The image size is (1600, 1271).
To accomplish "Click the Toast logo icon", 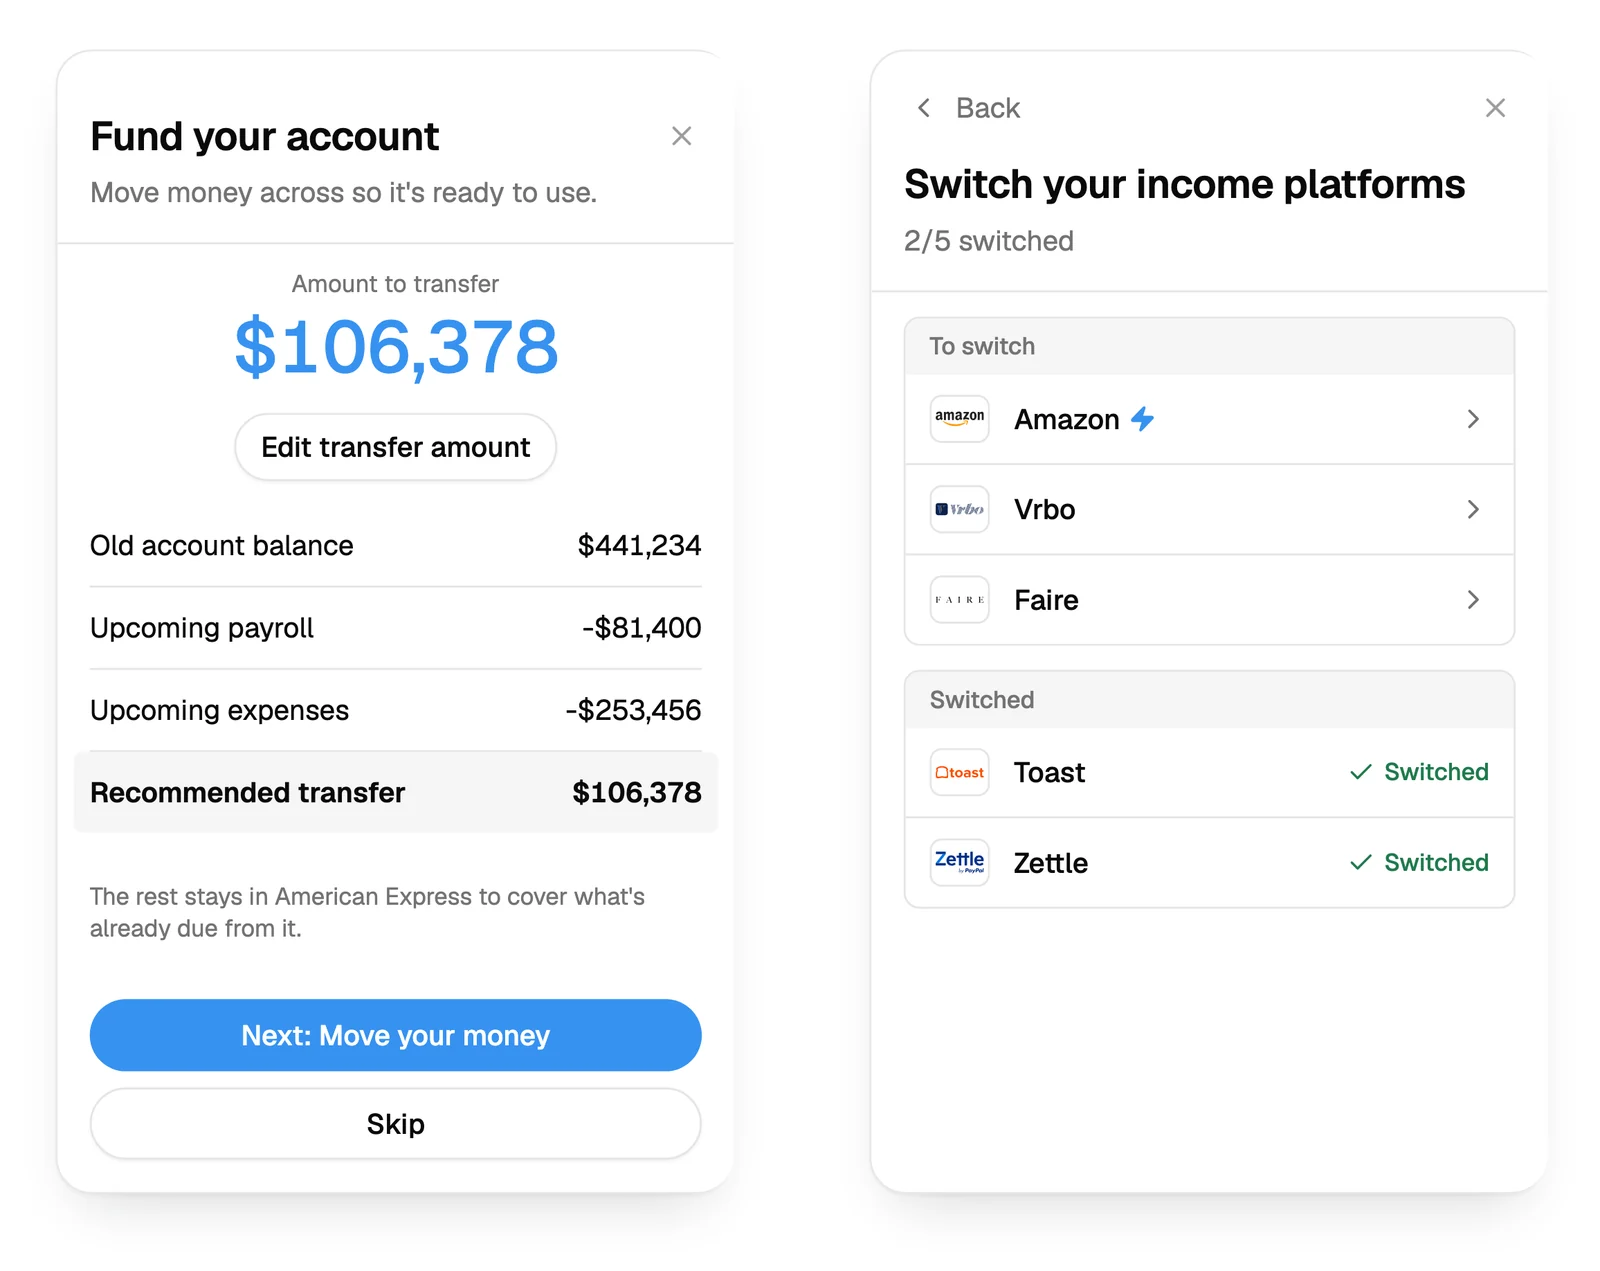I will click(x=960, y=772).
